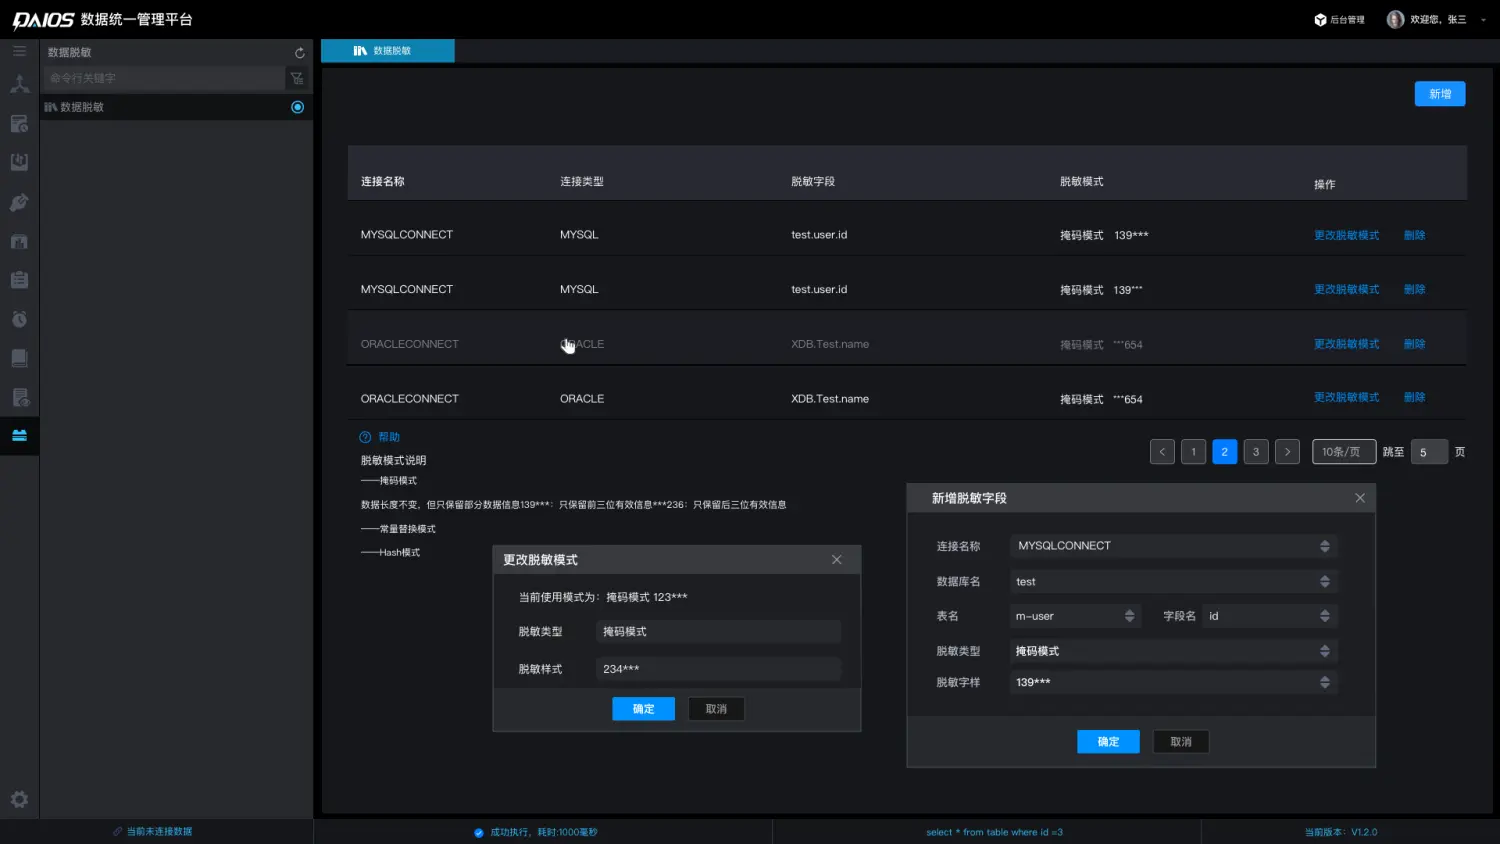Go to page 3
Viewport: 1500px width, 844px height.
(x=1256, y=452)
